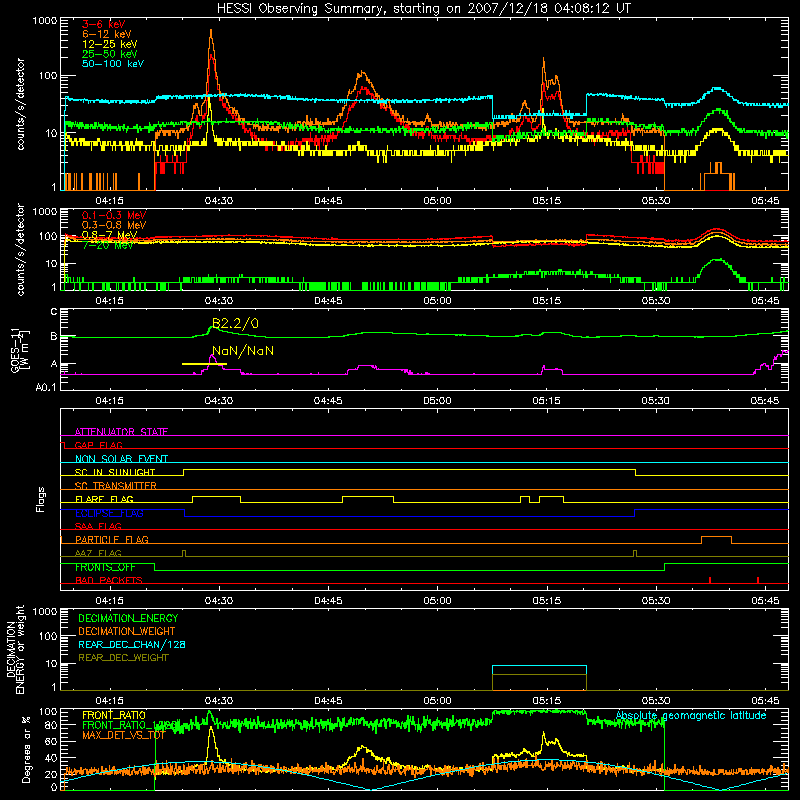Click the 05:15 tick label under the GOES panel

pos(546,401)
